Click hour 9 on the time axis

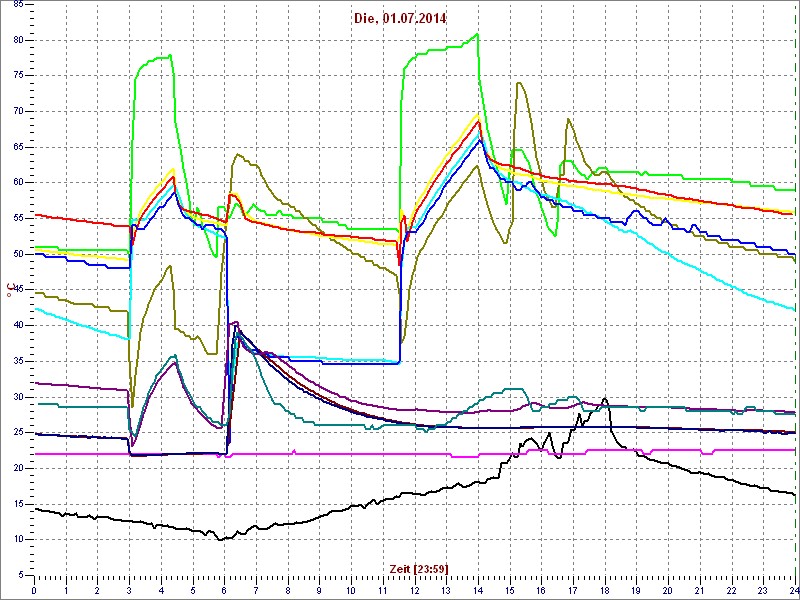click(x=319, y=591)
